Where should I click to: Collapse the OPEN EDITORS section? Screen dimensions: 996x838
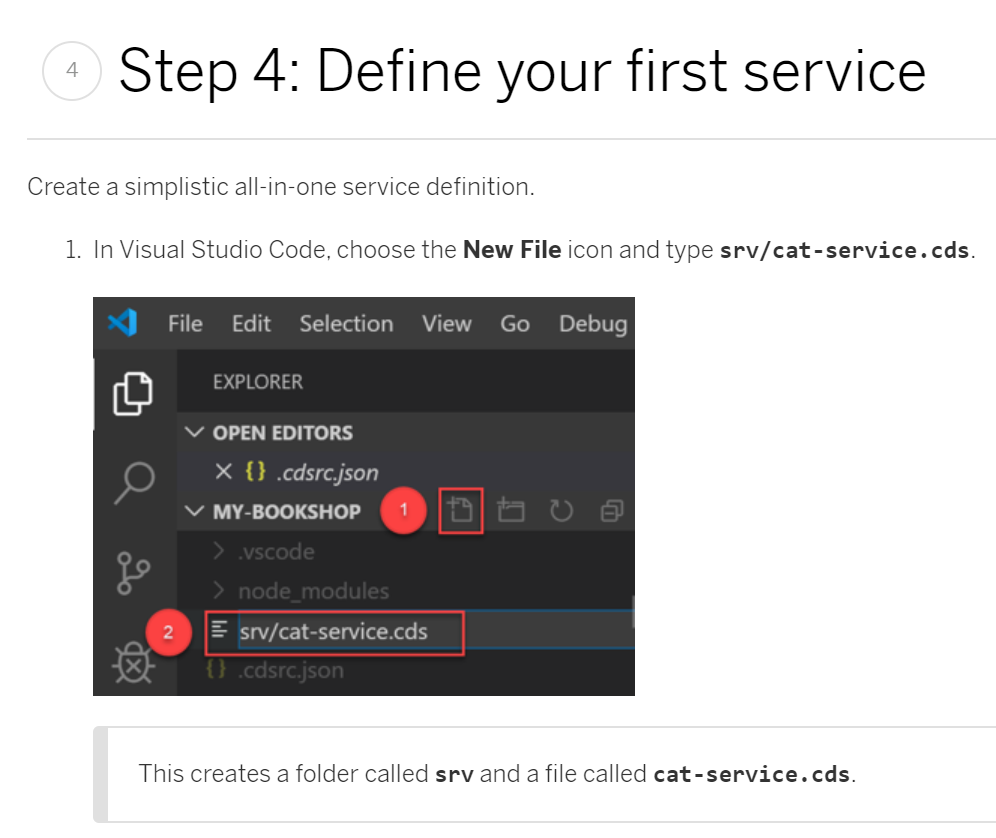pos(196,432)
